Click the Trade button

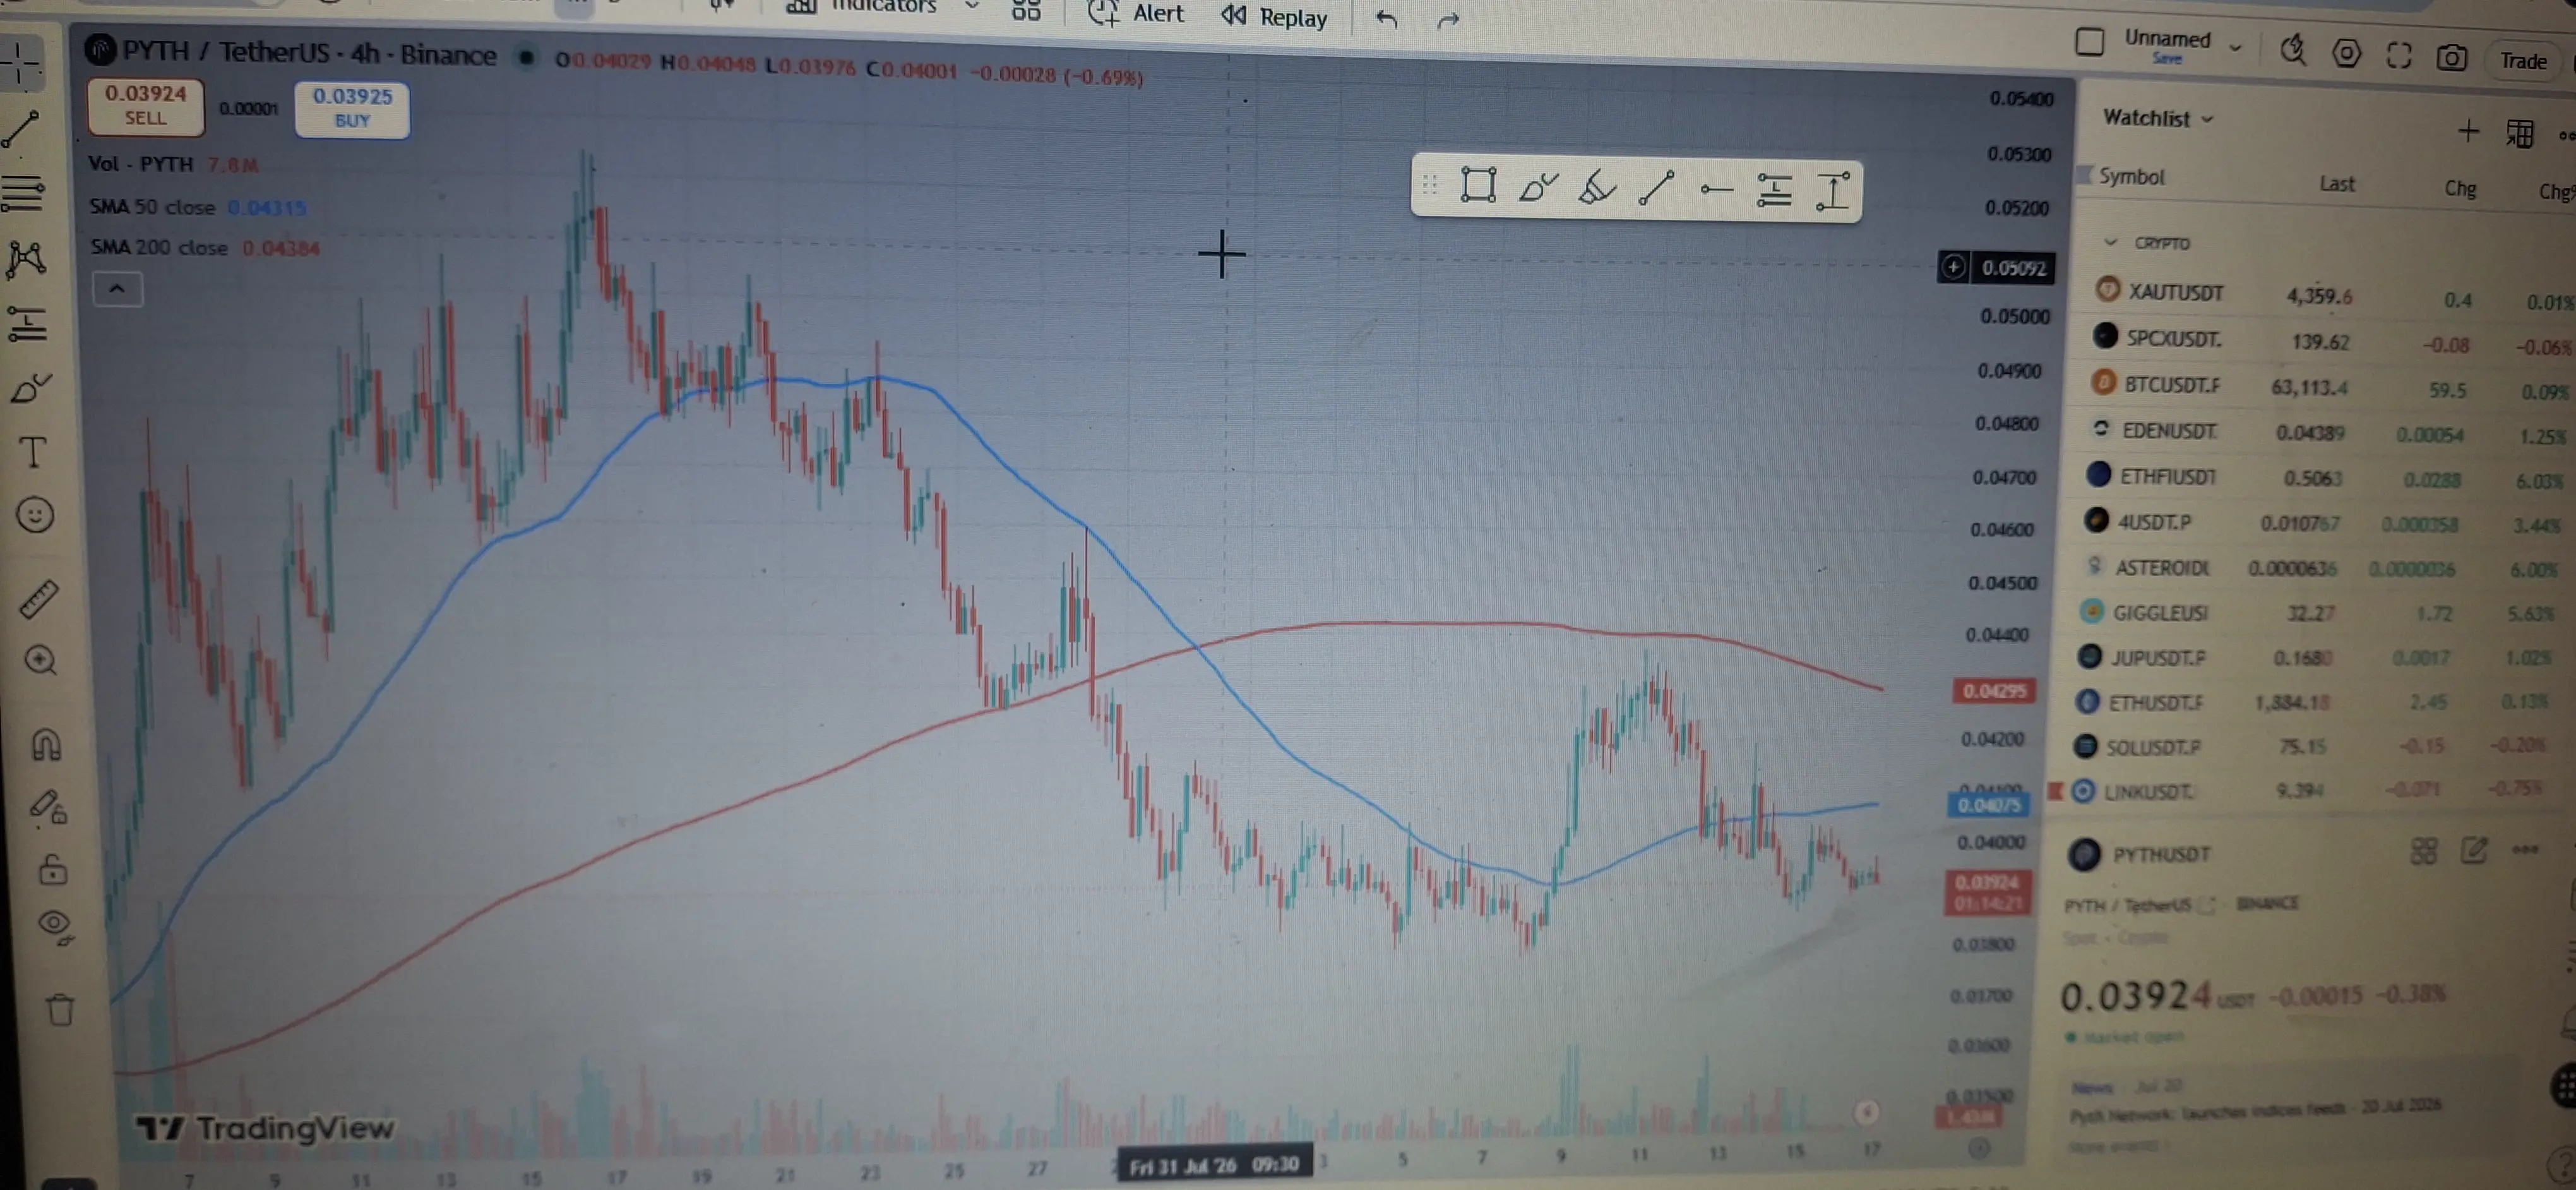(x=2523, y=61)
